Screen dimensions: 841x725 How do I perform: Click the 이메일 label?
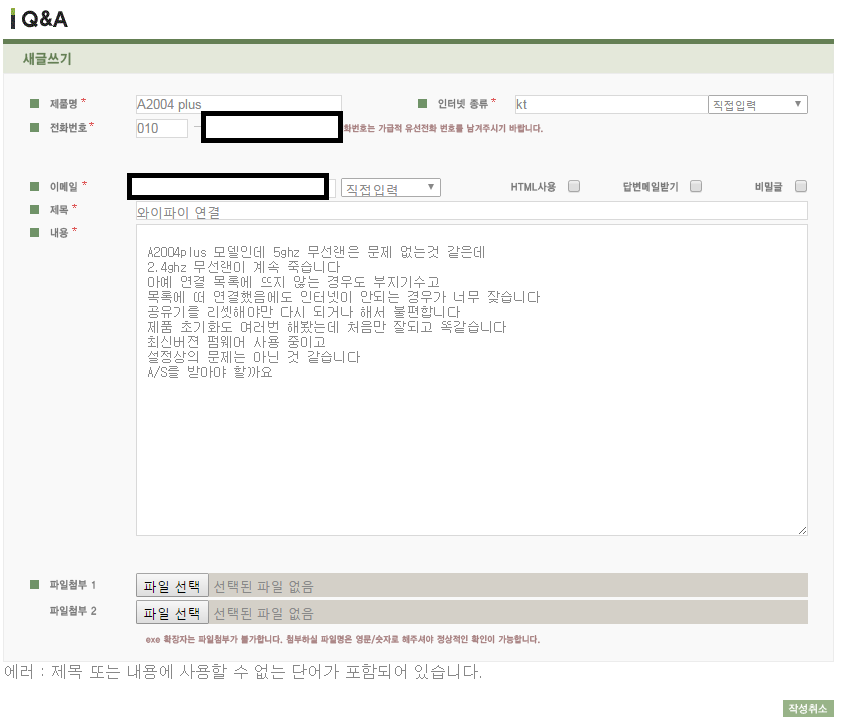63,187
